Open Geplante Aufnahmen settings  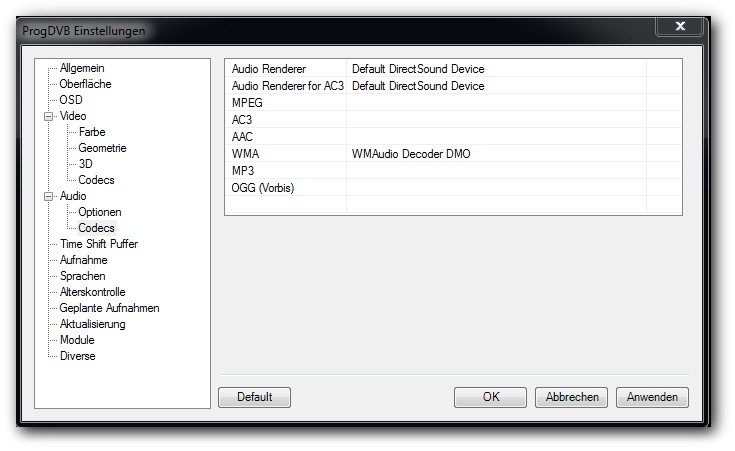[x=109, y=308]
